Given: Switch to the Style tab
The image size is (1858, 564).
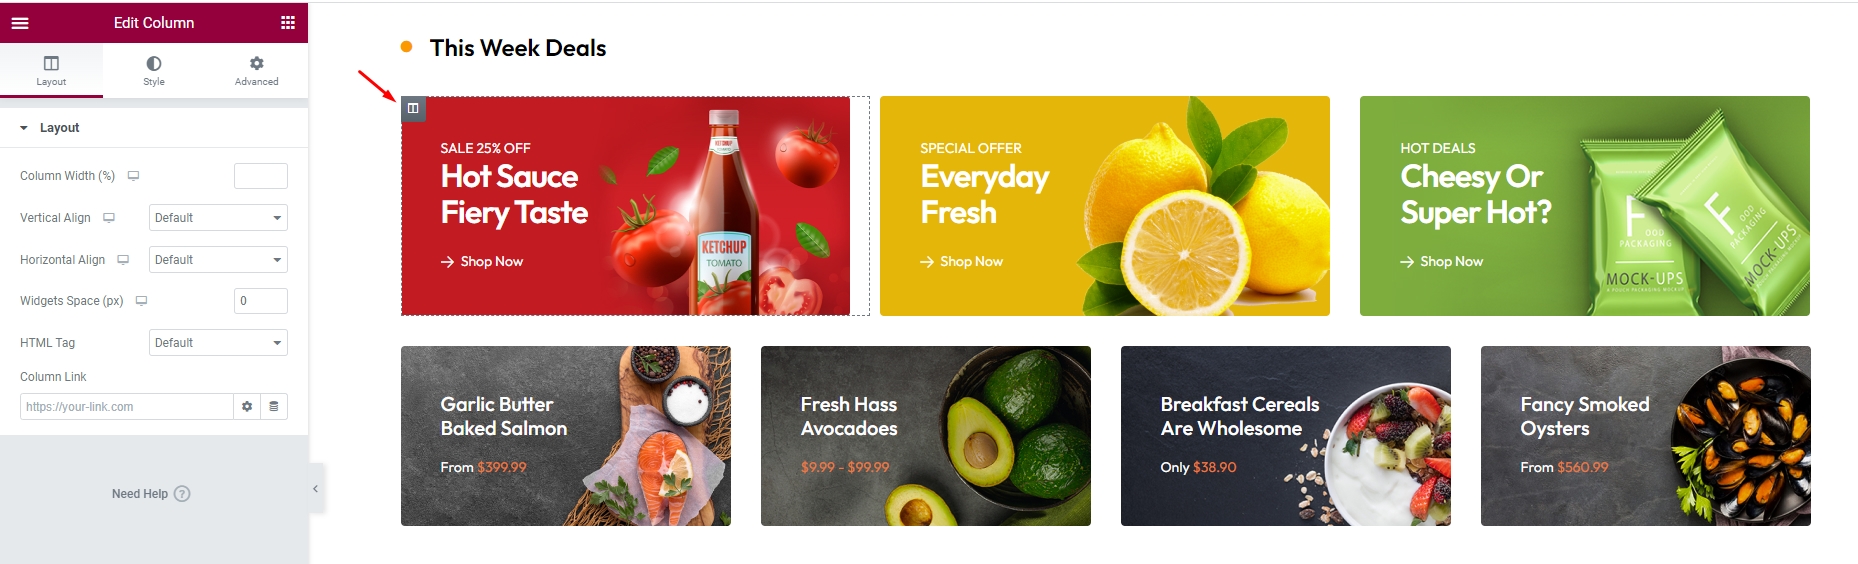Looking at the screenshot, I should (154, 70).
